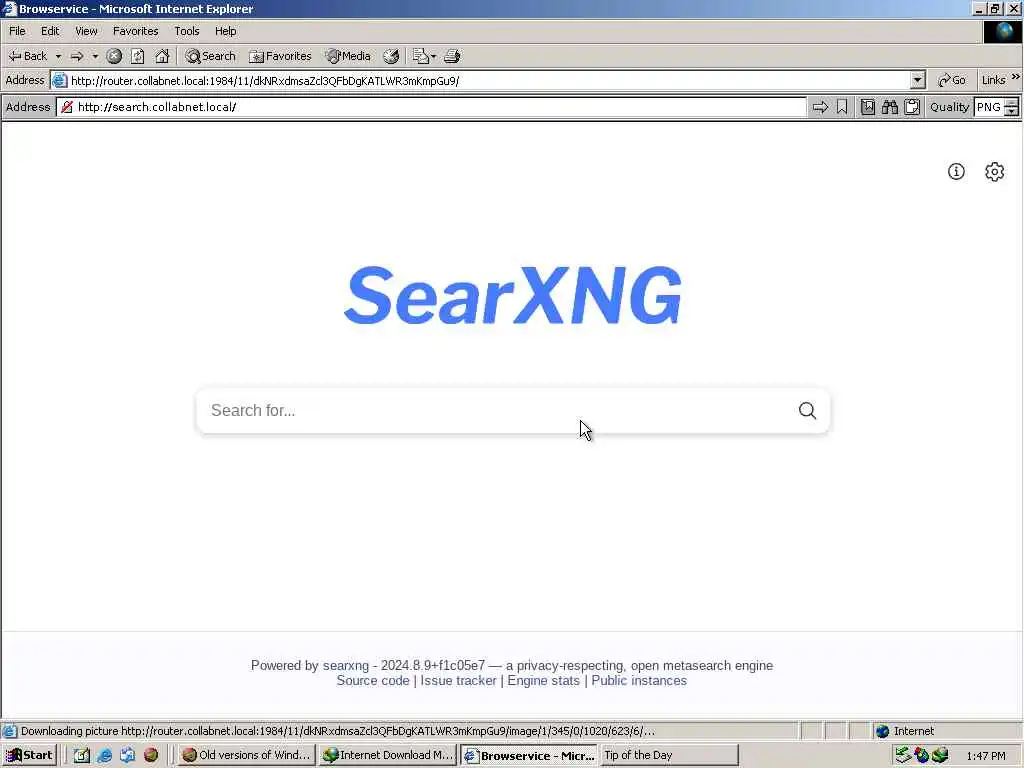Viewport: 1024px width, 768px height.
Task: Click the first green system tray icon
Action: coord(903,756)
